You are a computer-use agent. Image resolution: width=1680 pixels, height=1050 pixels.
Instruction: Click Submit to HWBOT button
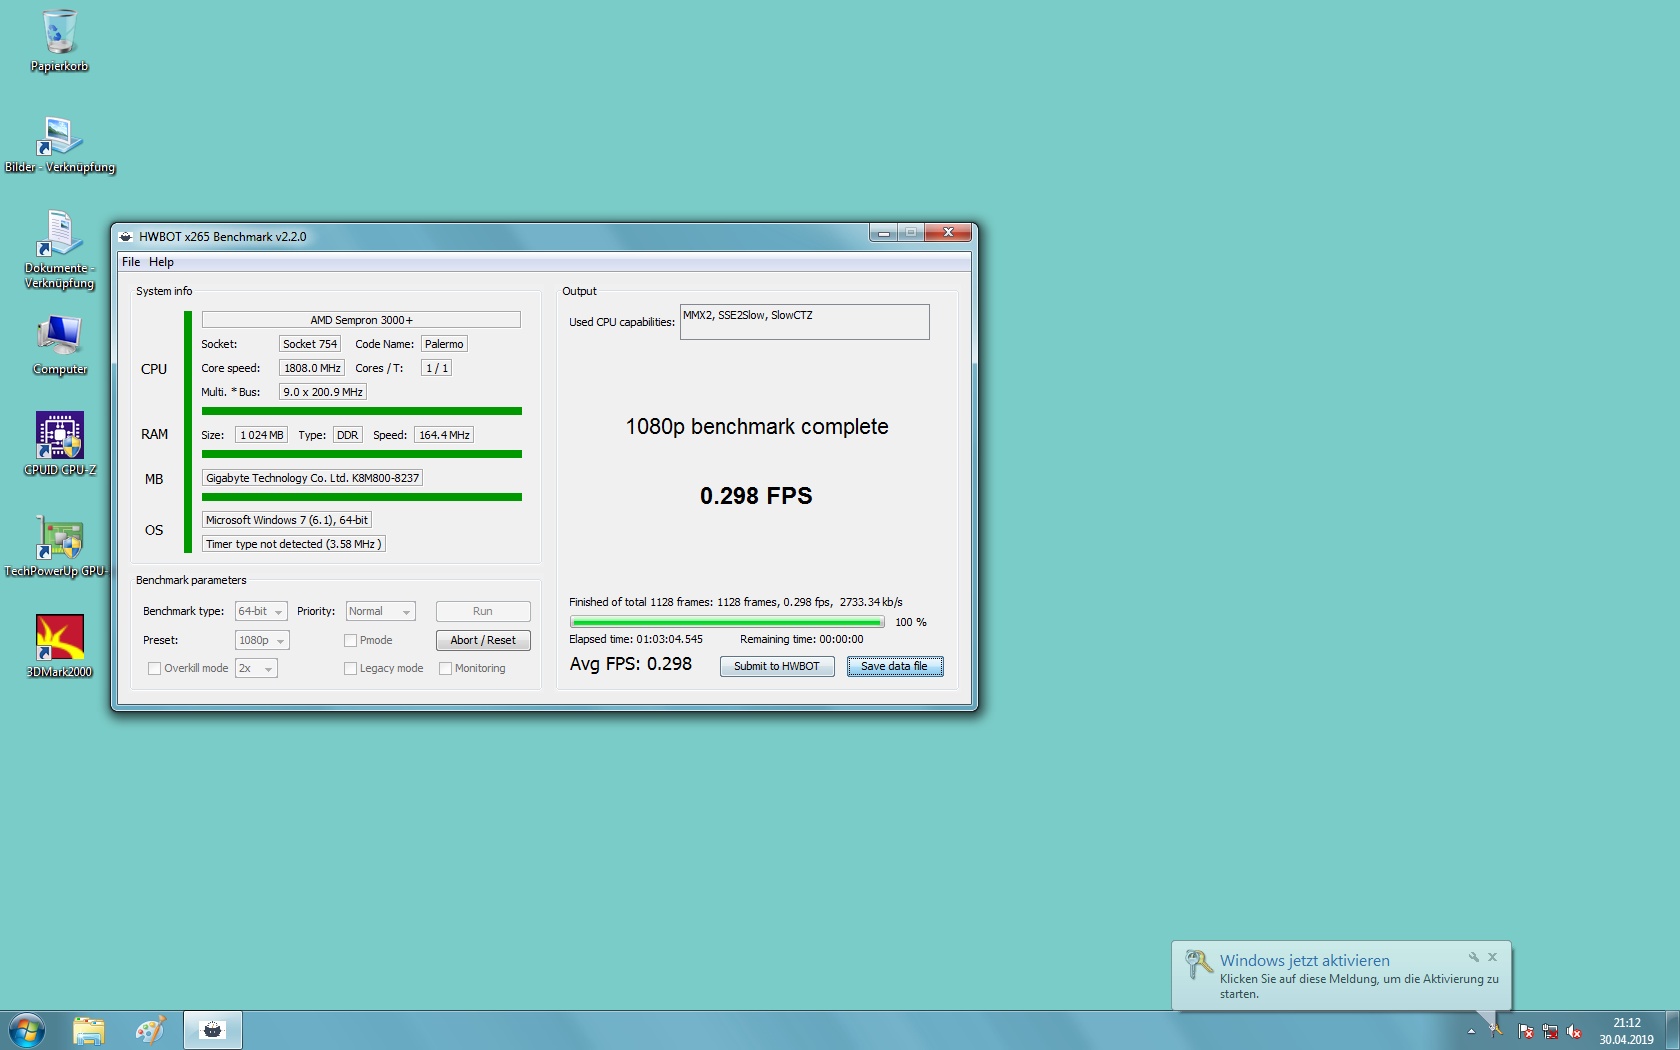pos(777,666)
